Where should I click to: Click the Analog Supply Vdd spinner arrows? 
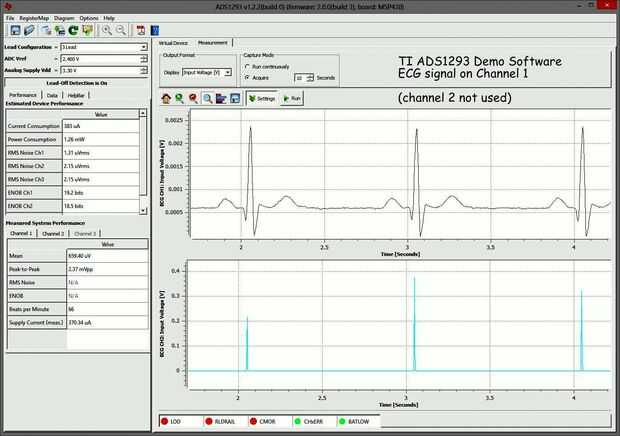pyautogui.click(x=144, y=70)
